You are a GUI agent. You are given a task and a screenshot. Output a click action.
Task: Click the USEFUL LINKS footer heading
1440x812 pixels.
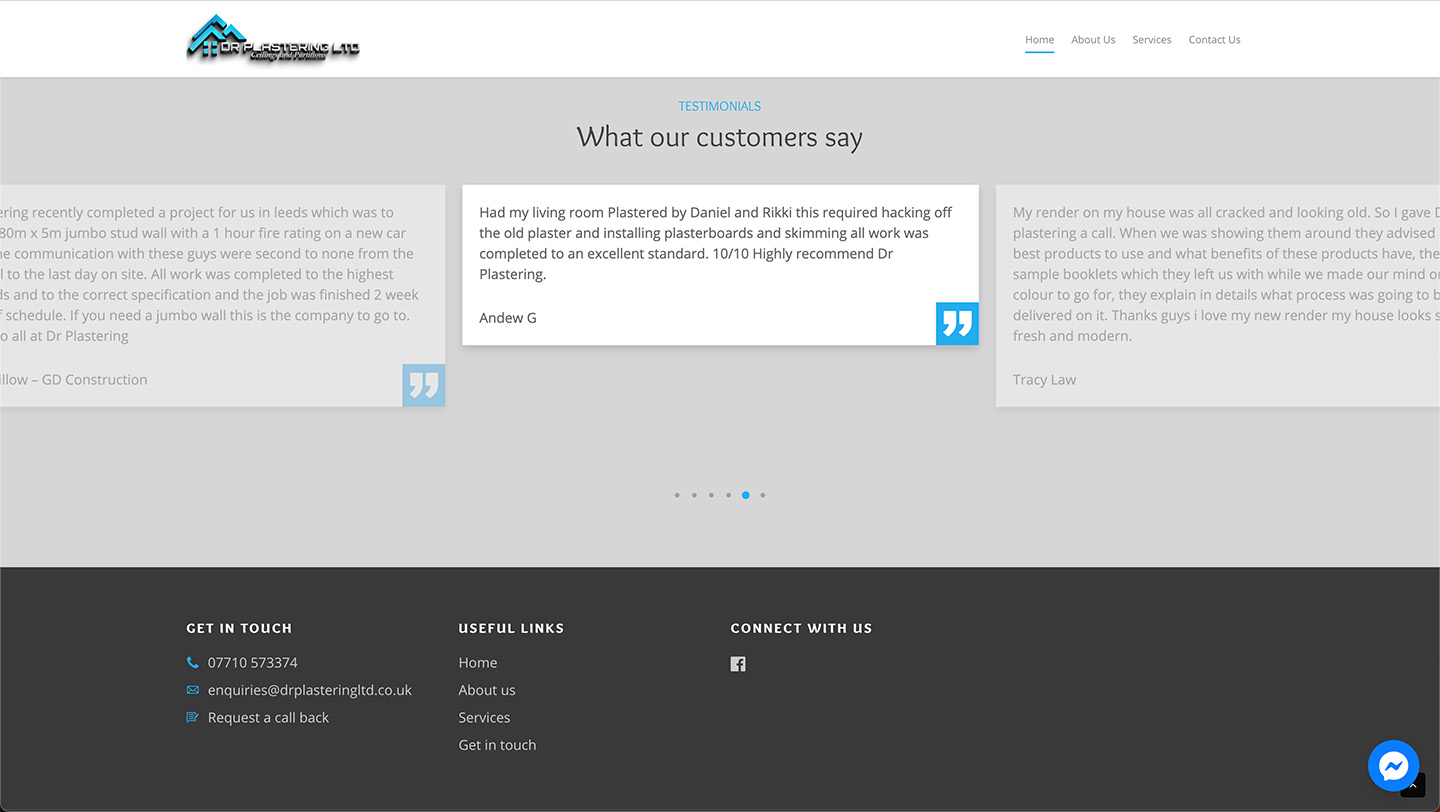click(511, 628)
